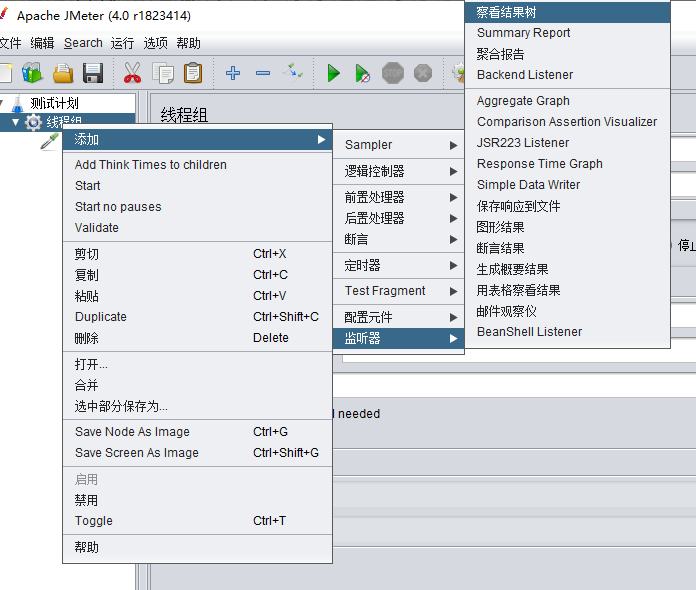The height and width of the screenshot is (590, 696).
Task: Select Comparison Assertion Visualizer
Action: click(567, 122)
